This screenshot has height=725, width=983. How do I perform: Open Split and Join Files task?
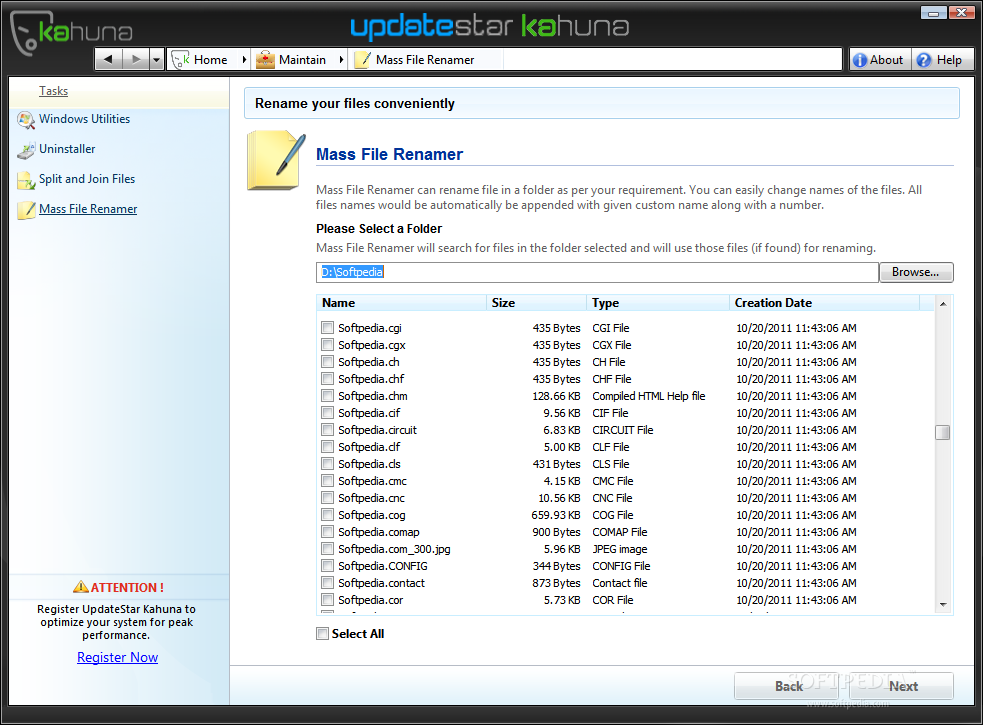pos(87,179)
